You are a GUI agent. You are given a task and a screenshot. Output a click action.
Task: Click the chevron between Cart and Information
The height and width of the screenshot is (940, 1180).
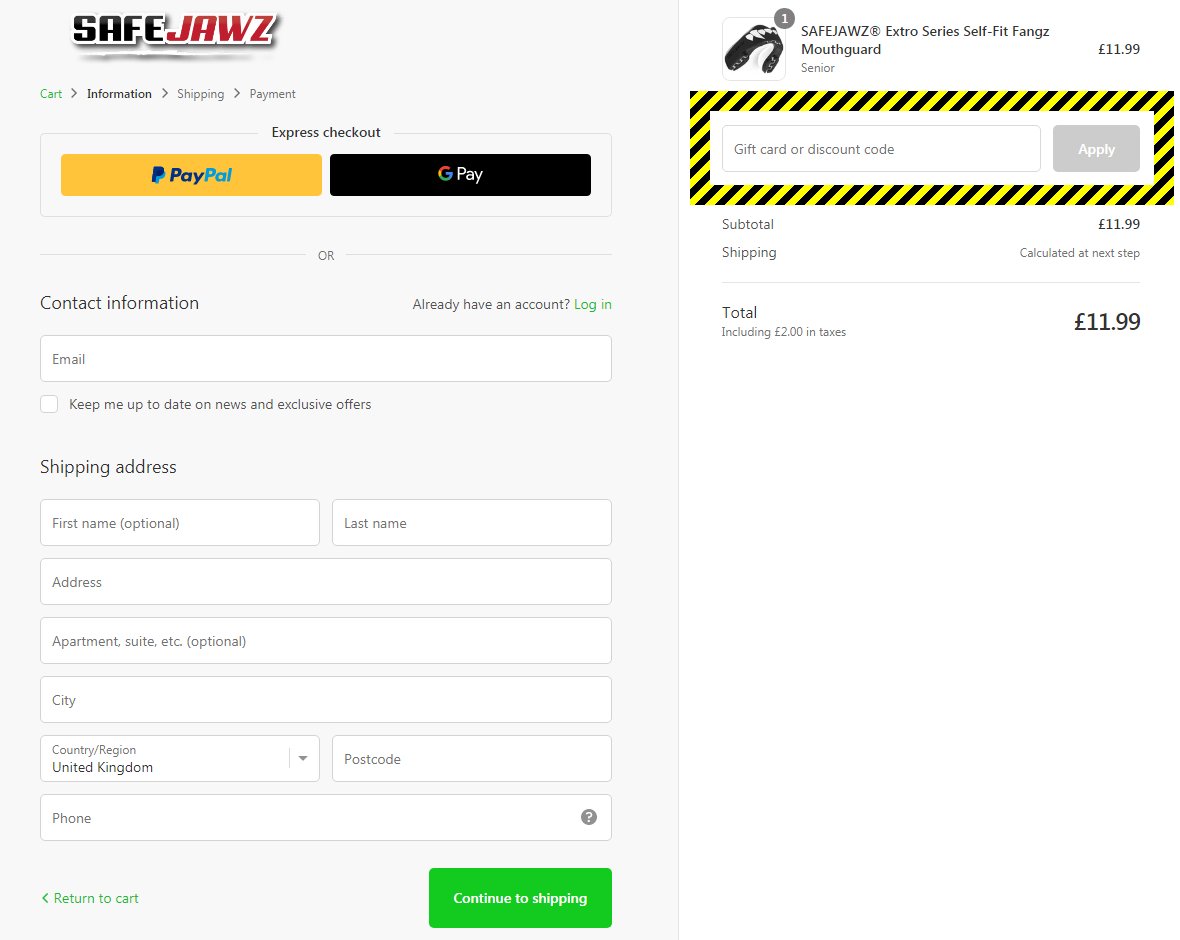click(x=74, y=93)
